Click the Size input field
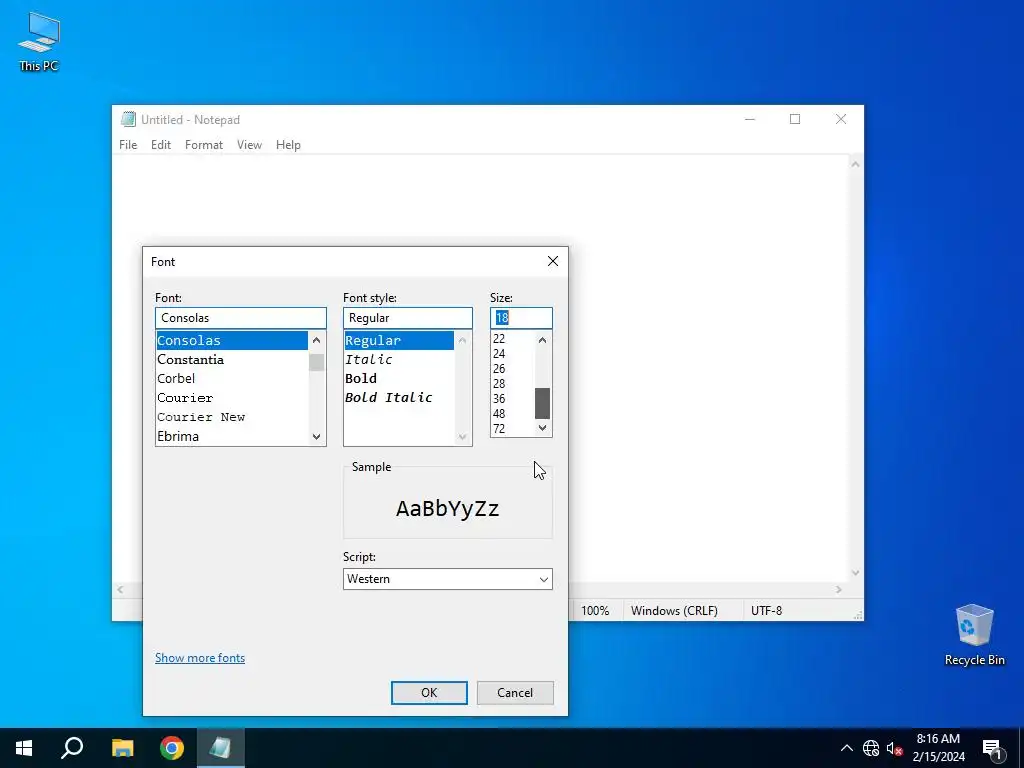Image resolution: width=1024 pixels, height=768 pixels. (521, 318)
